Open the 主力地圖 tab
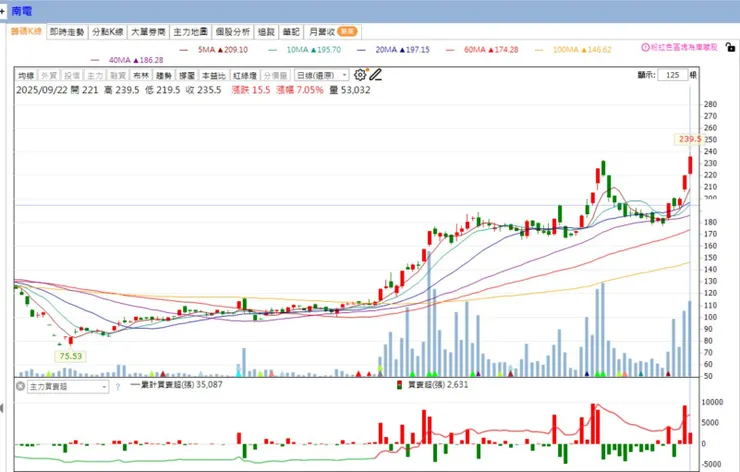Screen dimensions: 740x472 [x=191, y=32]
